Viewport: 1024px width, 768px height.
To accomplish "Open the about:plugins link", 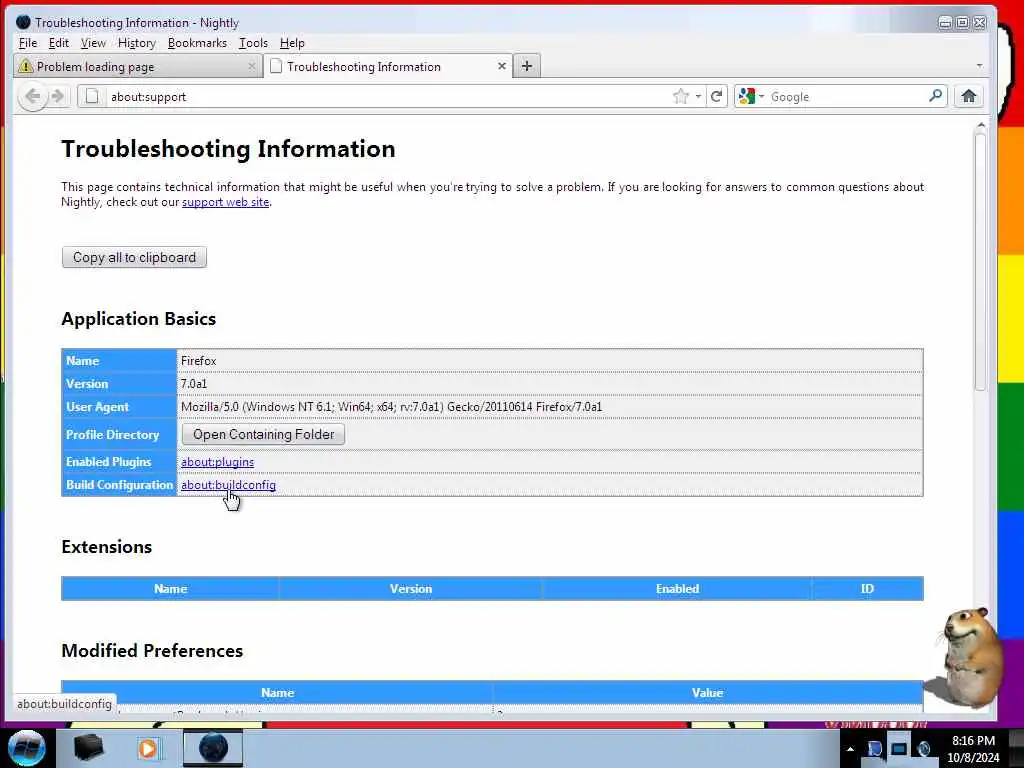I will [217, 462].
